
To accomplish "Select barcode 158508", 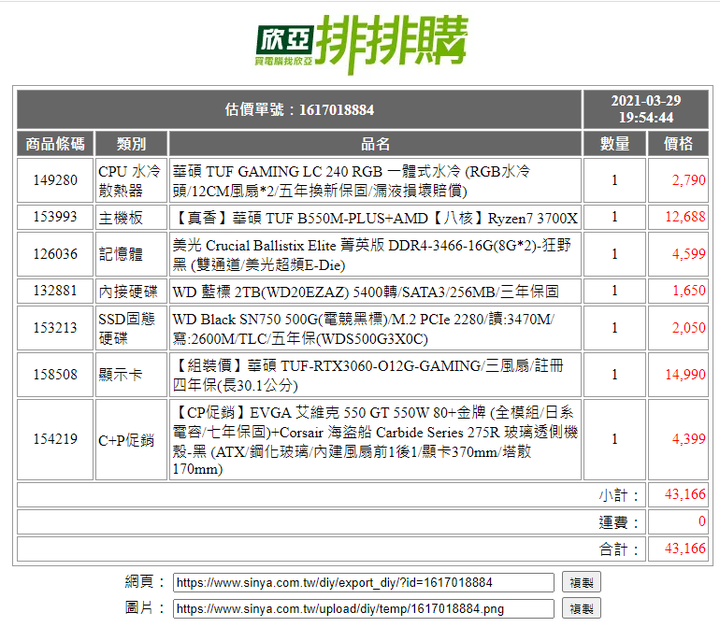I will (55, 374).
